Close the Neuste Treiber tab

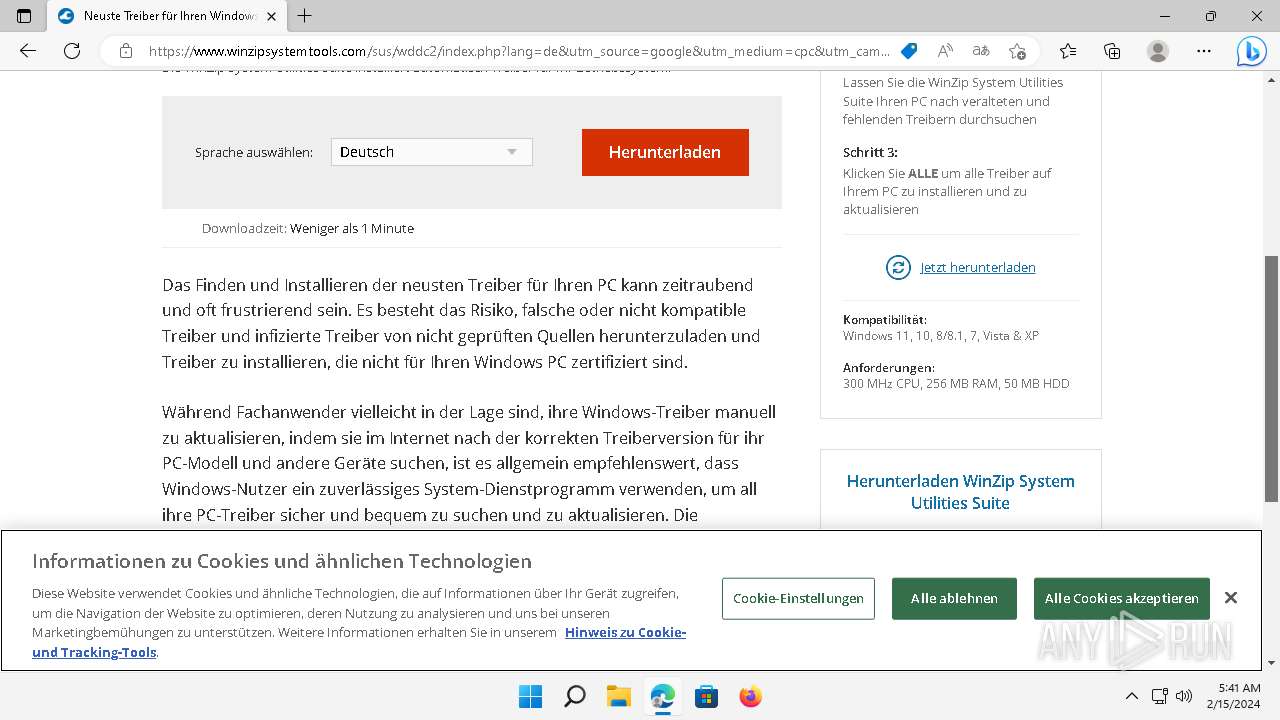pos(271,16)
